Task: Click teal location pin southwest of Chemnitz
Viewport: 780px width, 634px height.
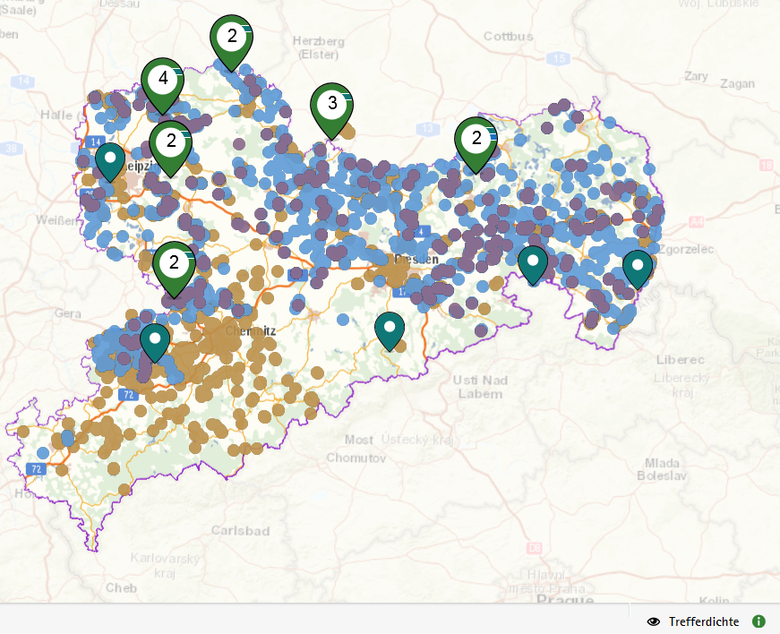Action: coord(154,341)
